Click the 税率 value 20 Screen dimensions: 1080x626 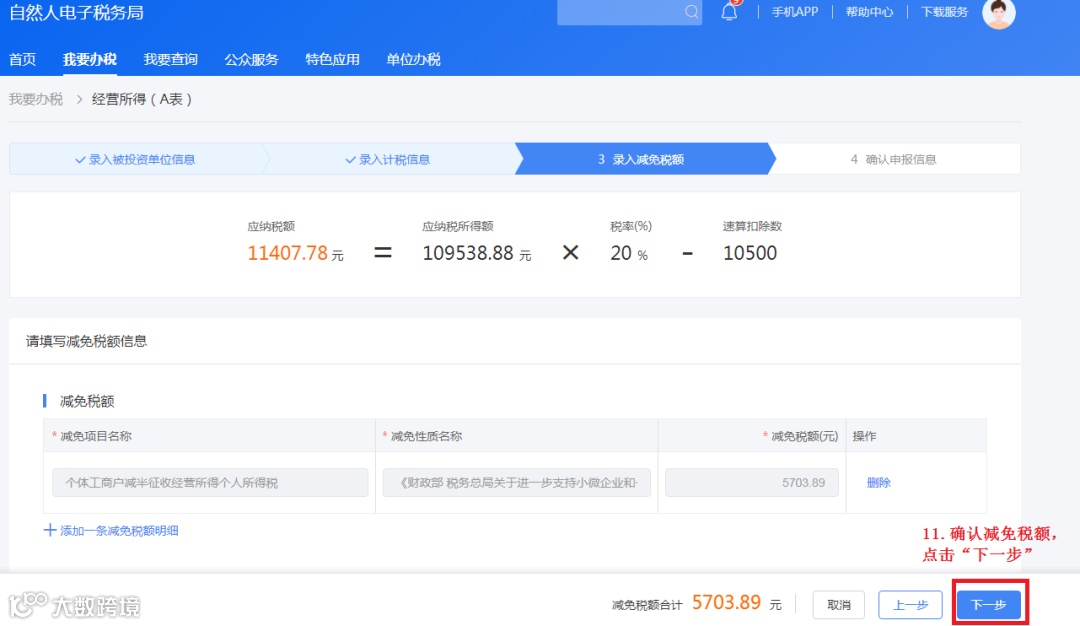[621, 253]
